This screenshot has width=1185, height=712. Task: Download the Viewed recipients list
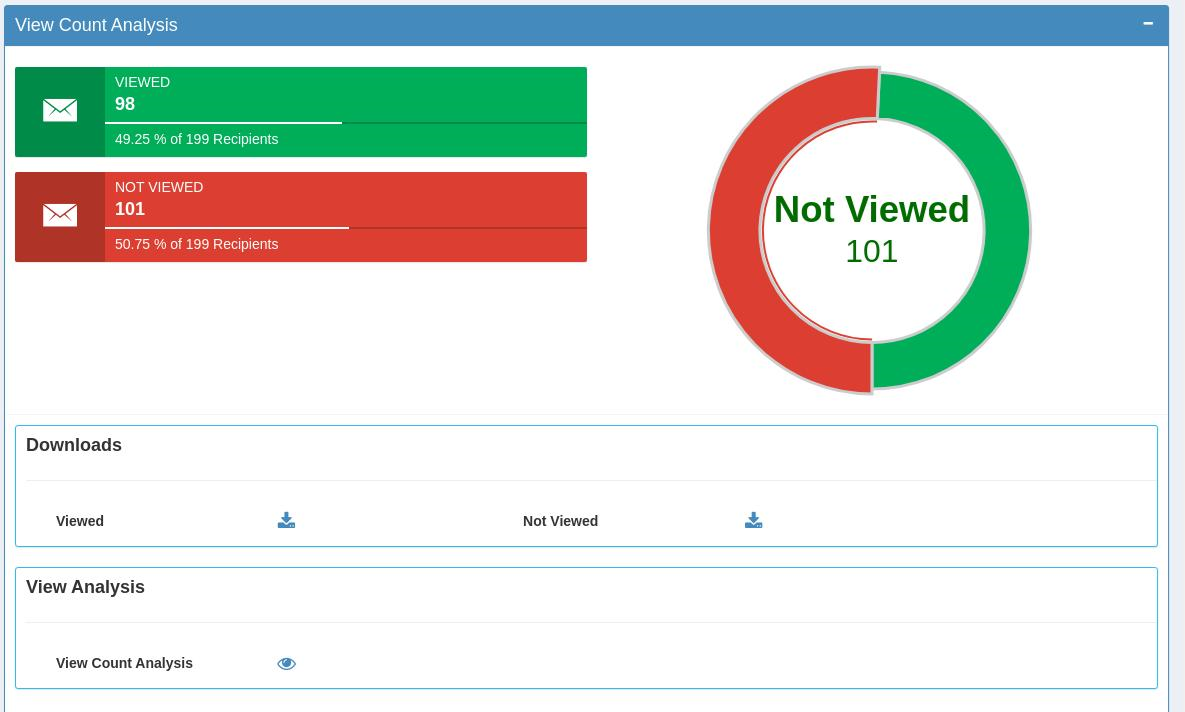coord(286,520)
